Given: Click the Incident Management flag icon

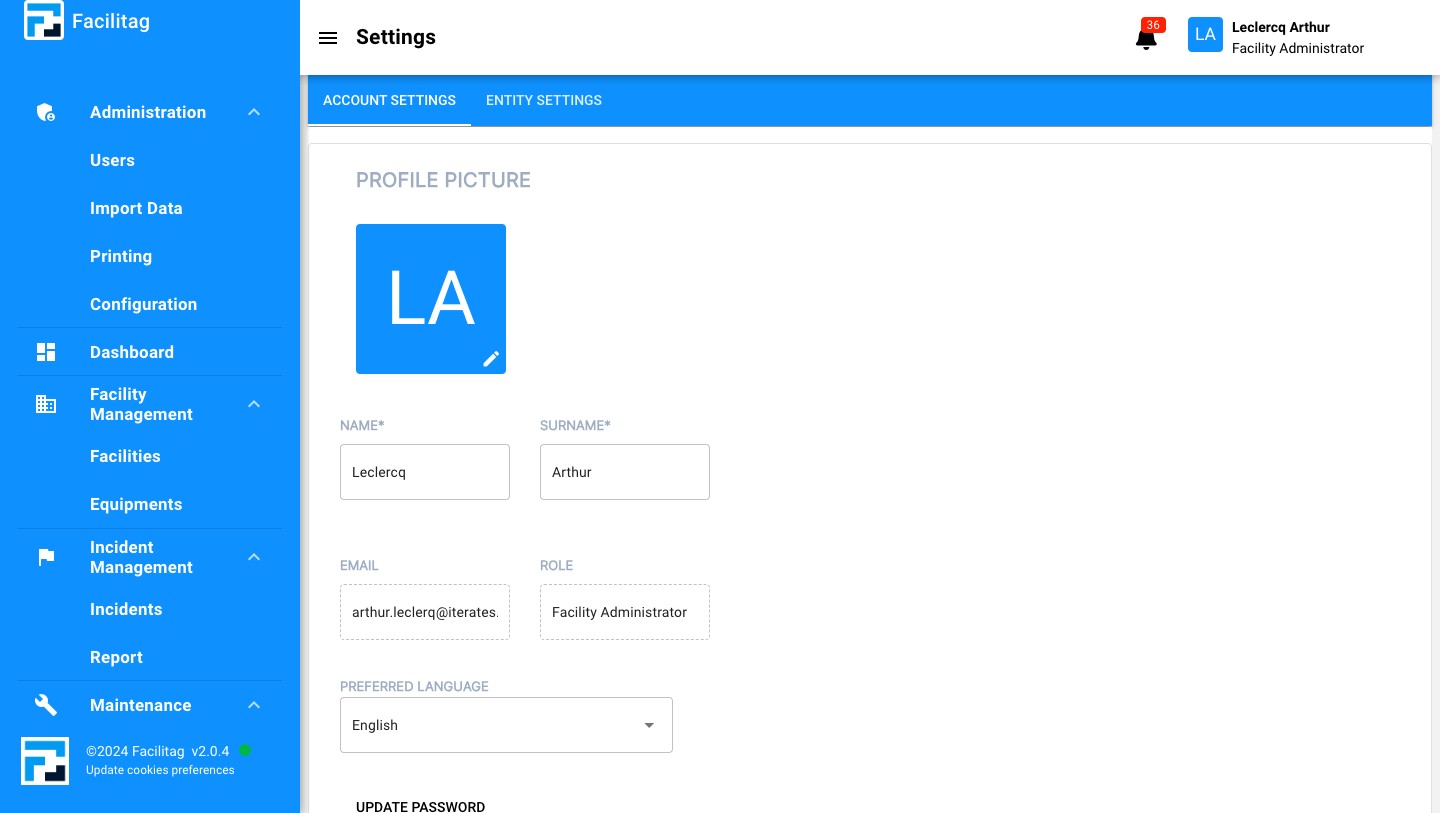Looking at the screenshot, I should (x=46, y=557).
